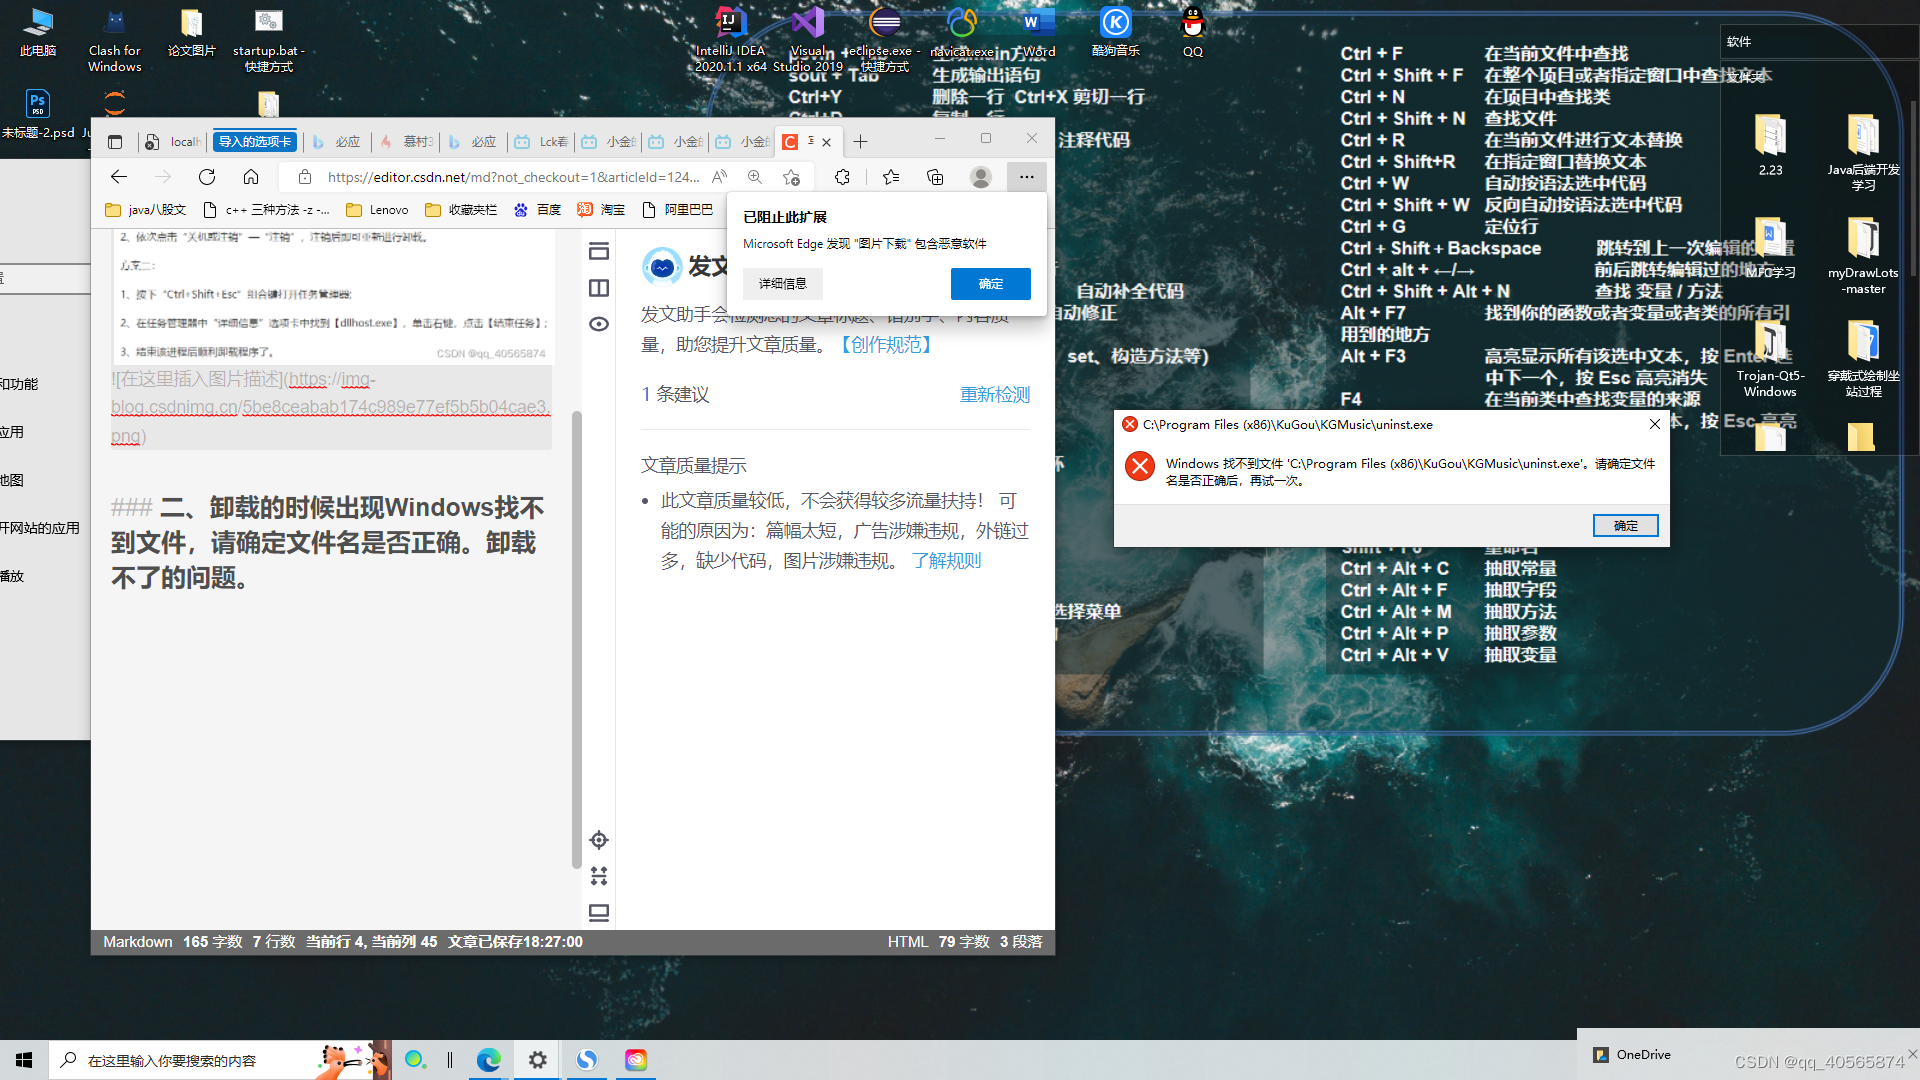Open the tab actions menu icon
This screenshot has width=1920, height=1080.
[x=115, y=142]
